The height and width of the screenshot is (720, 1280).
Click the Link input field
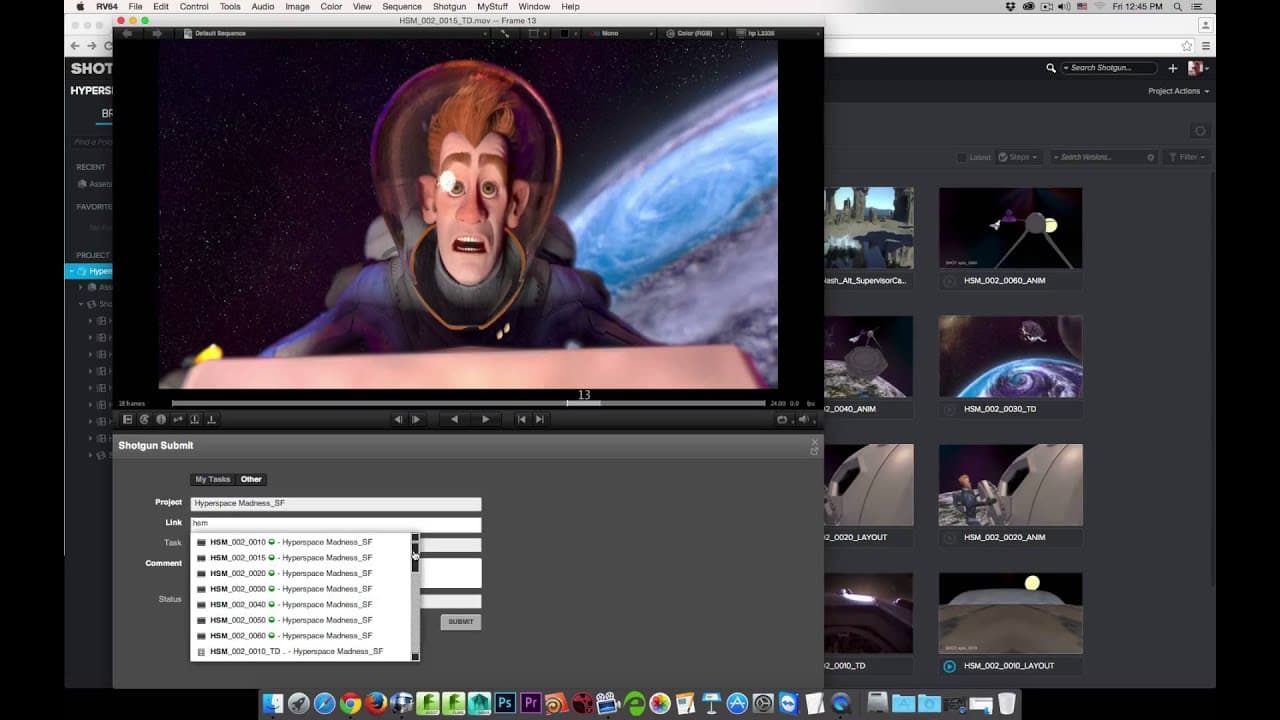click(x=336, y=524)
